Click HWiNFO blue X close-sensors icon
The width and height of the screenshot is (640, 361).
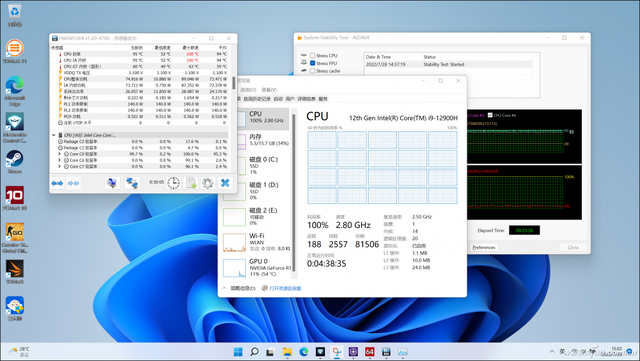pyautogui.click(x=225, y=183)
